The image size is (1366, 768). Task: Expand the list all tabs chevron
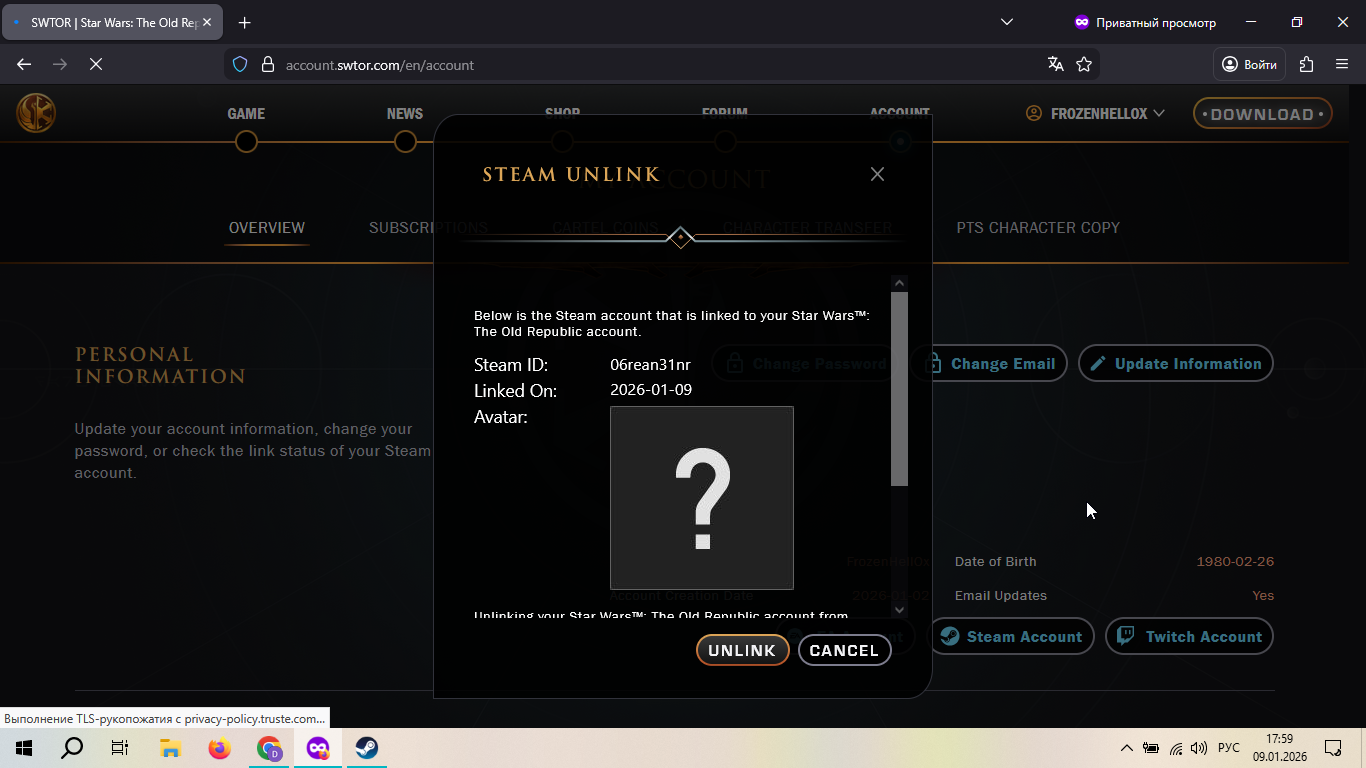(1007, 22)
